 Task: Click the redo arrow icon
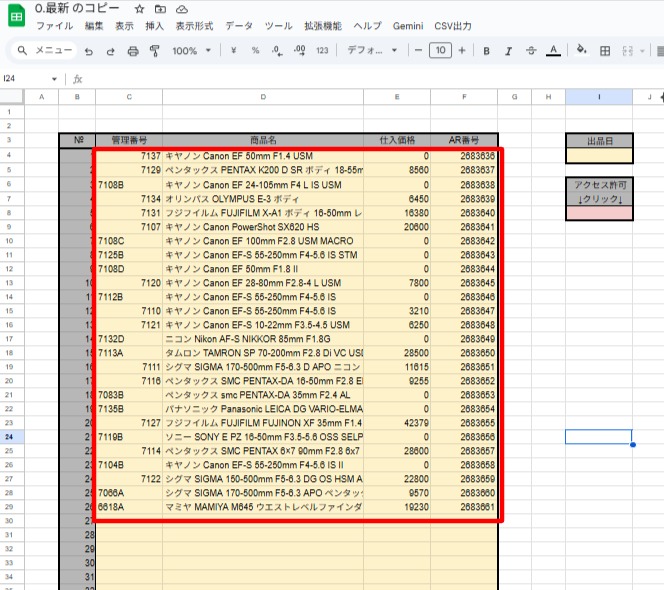coord(110,51)
